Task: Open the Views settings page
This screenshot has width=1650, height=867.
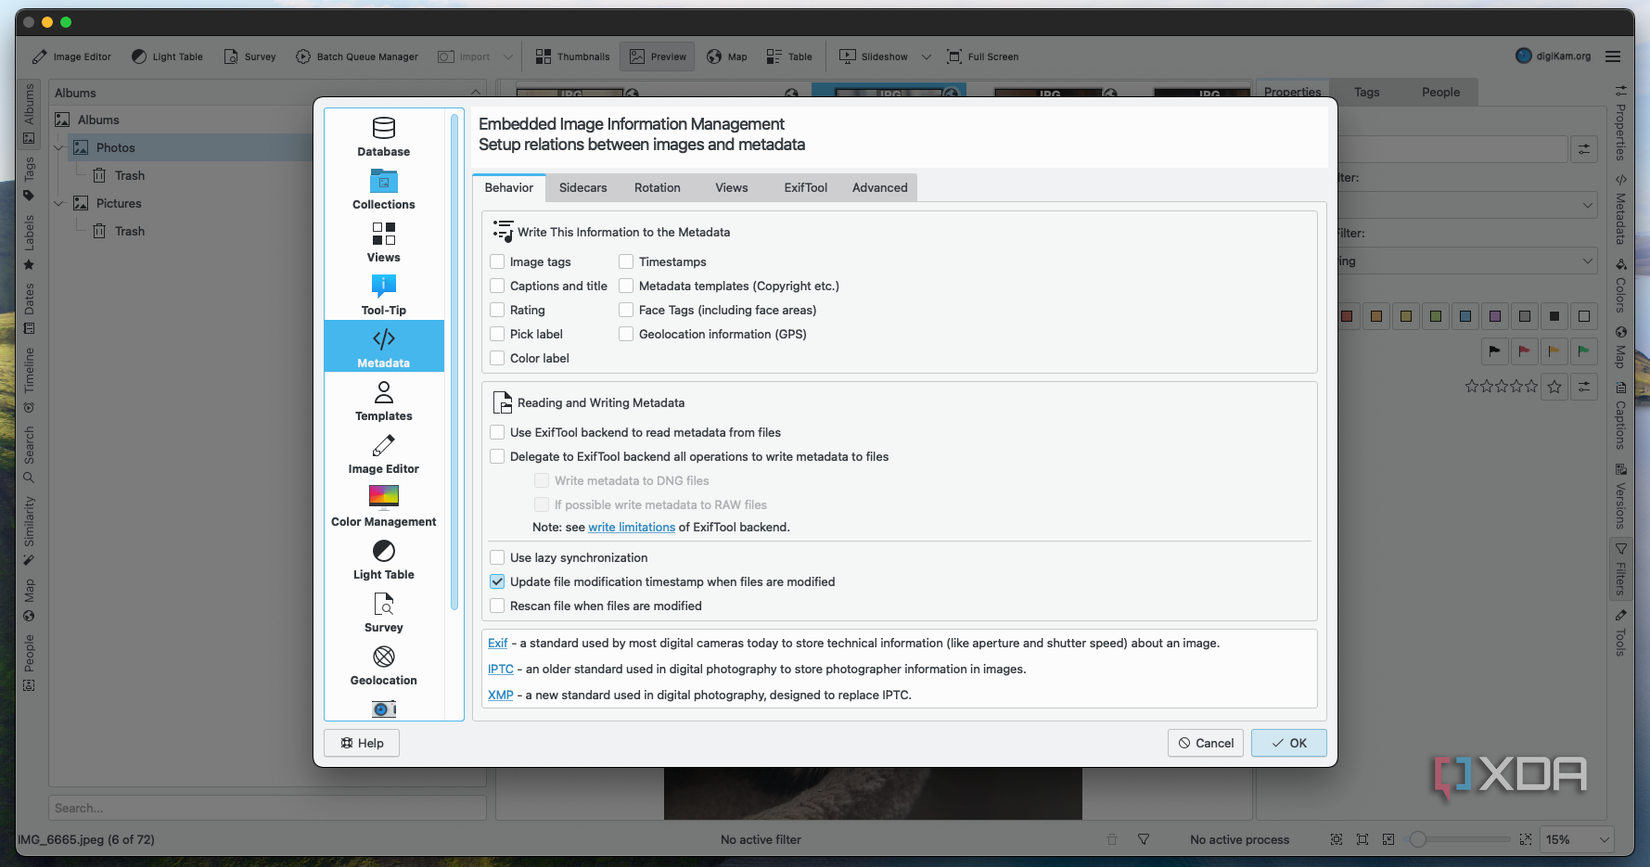Action: 384,242
